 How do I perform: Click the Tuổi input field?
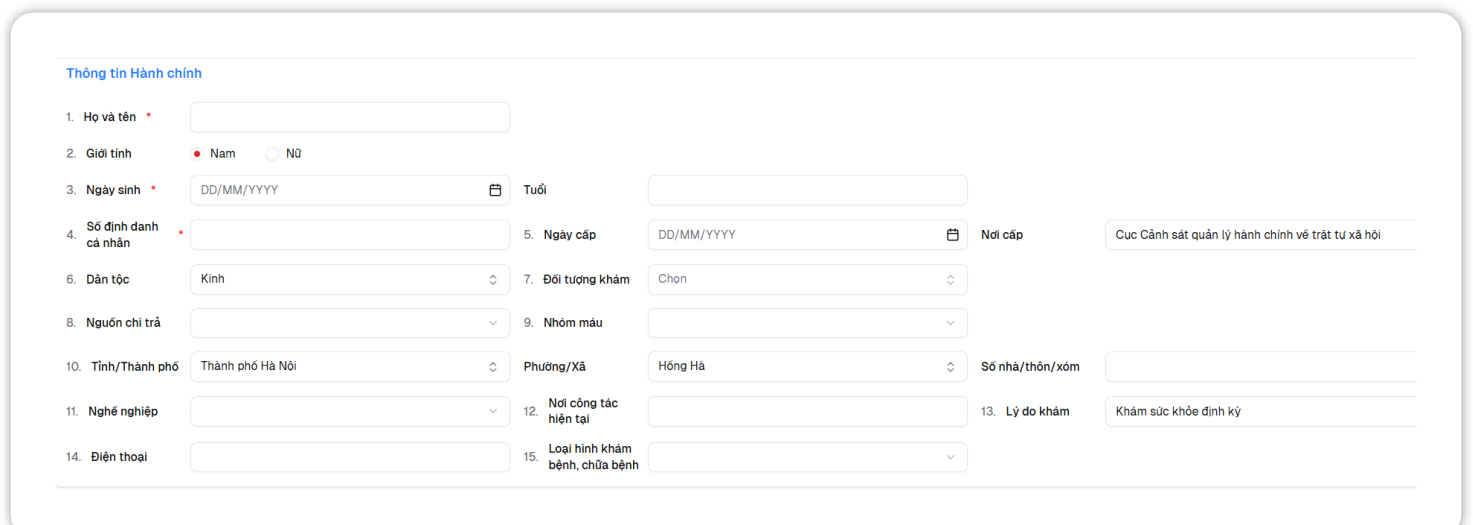[x=808, y=190]
